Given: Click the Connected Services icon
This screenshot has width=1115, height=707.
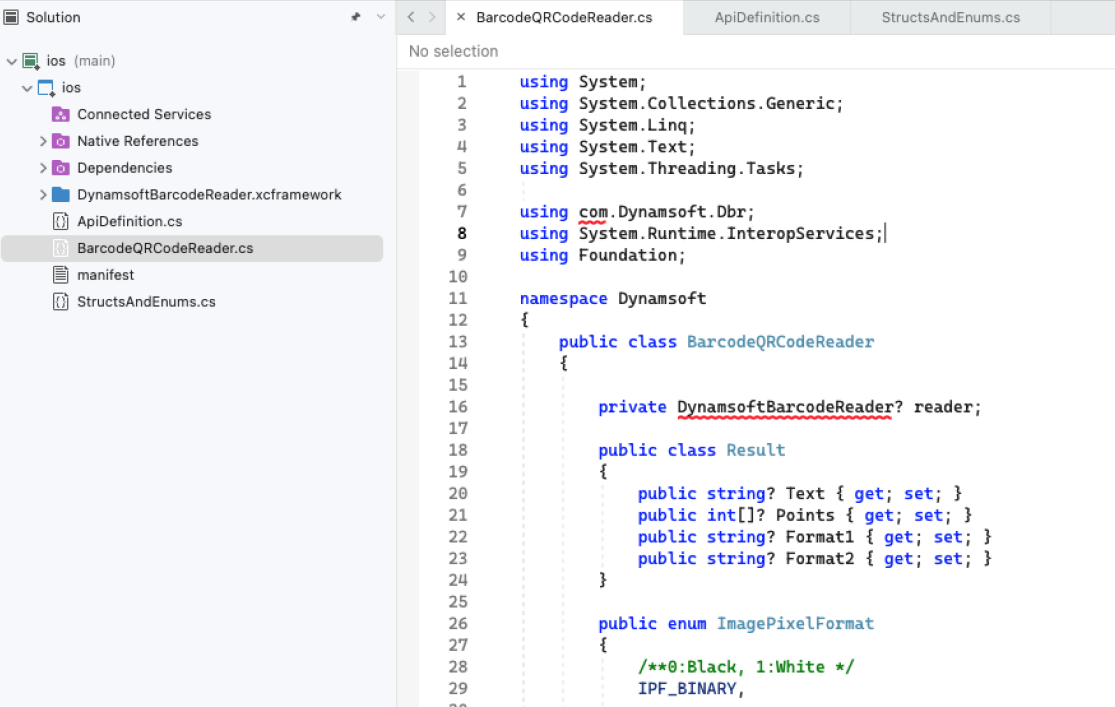Looking at the screenshot, I should click(x=60, y=114).
